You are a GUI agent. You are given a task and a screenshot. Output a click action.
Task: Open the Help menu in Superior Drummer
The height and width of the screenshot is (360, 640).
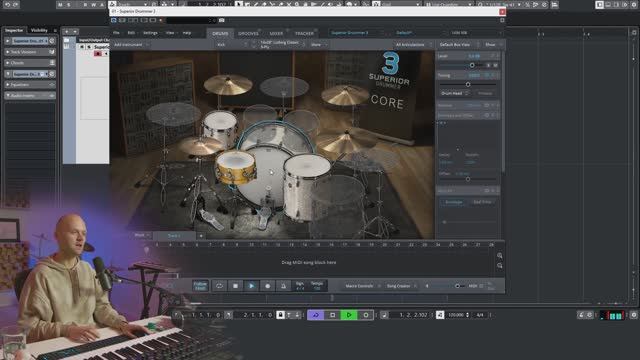[187, 33]
